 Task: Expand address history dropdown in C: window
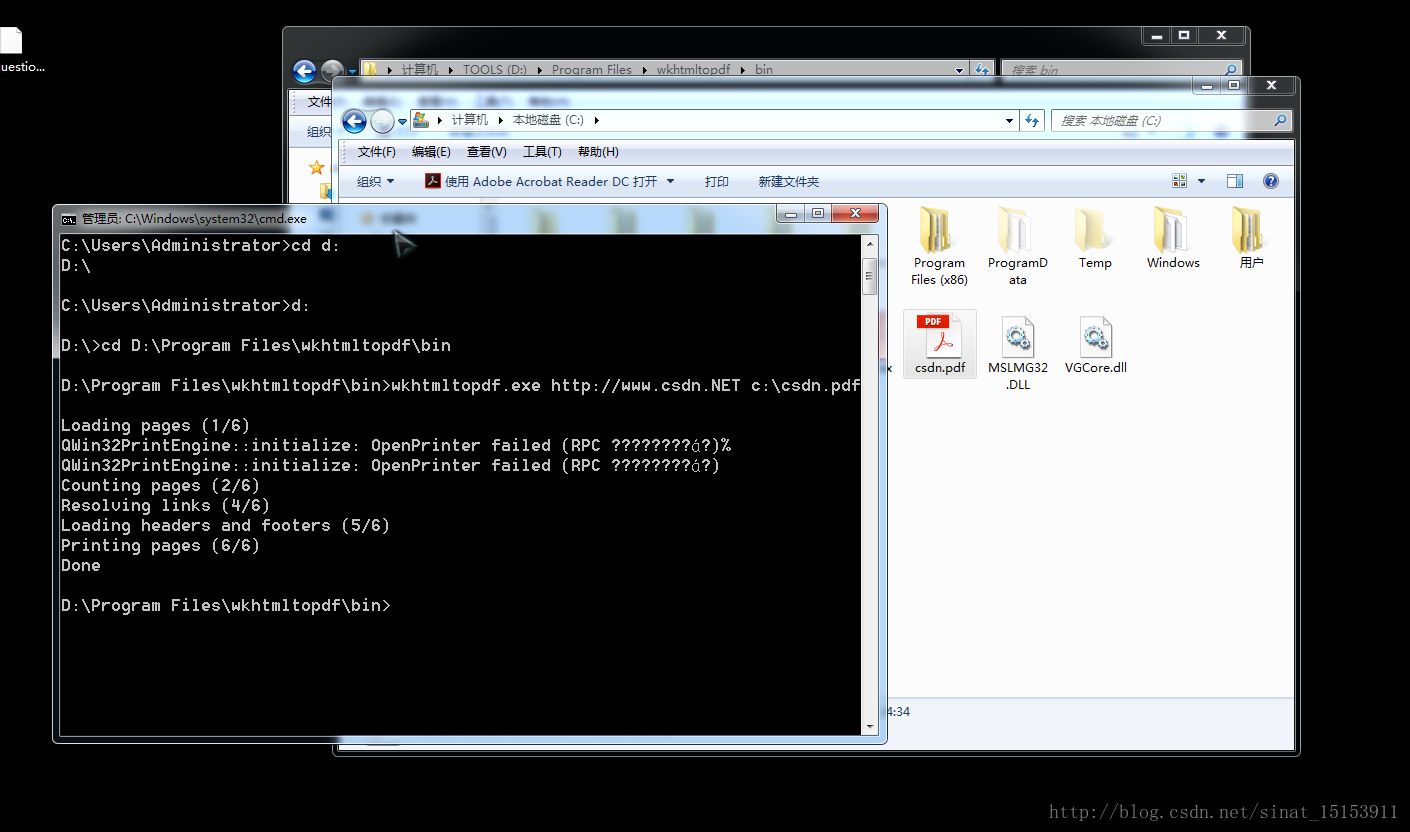tap(1009, 120)
